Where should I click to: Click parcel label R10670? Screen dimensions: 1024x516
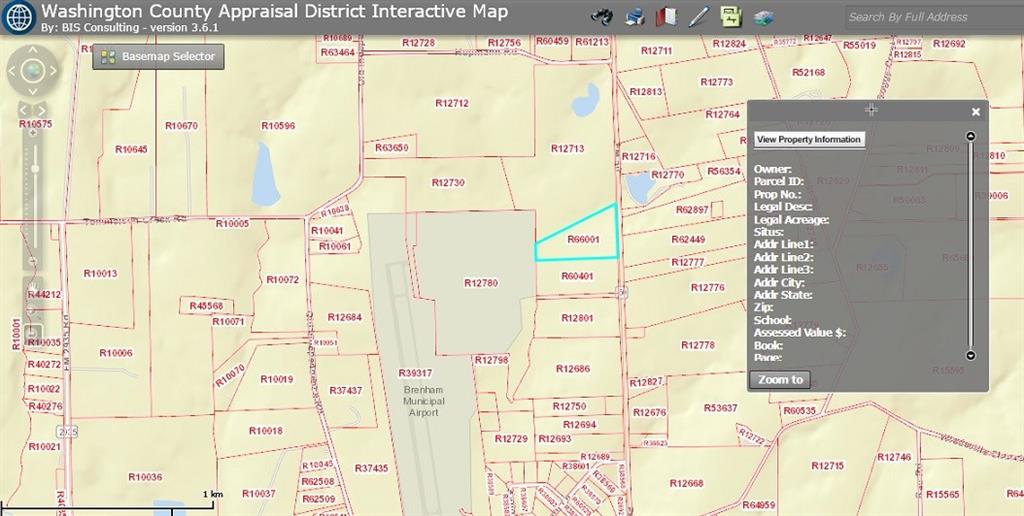(181, 125)
